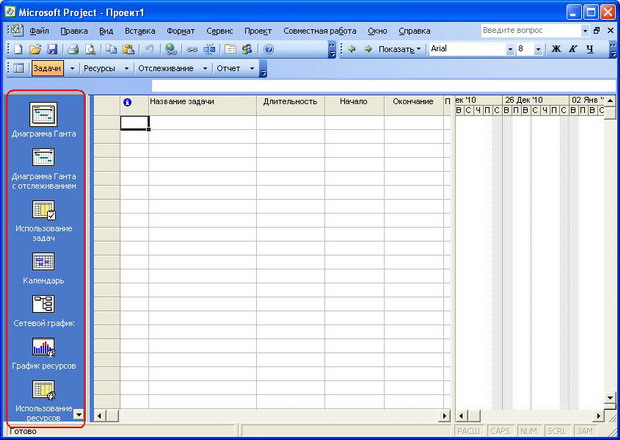Click the chart vertical scroll up arrow
Viewport: 620px width, 440px height.
[x=610, y=100]
